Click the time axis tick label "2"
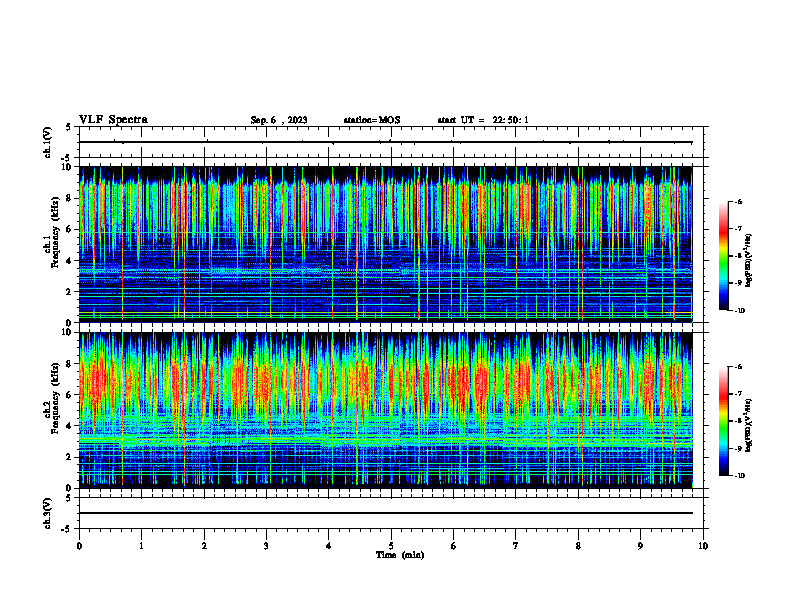792x612 pixels. pos(204,546)
